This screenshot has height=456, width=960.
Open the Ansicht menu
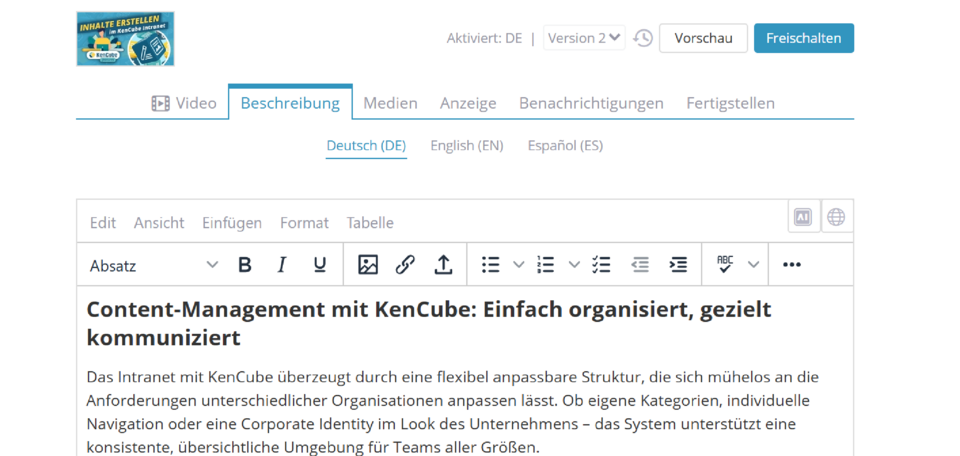click(159, 223)
